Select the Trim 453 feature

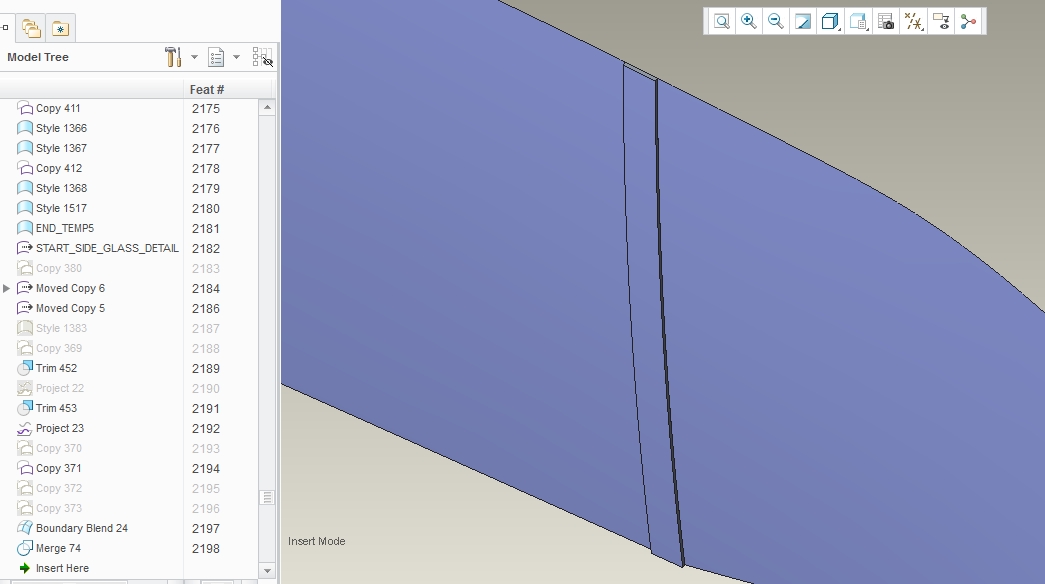click(x=56, y=408)
